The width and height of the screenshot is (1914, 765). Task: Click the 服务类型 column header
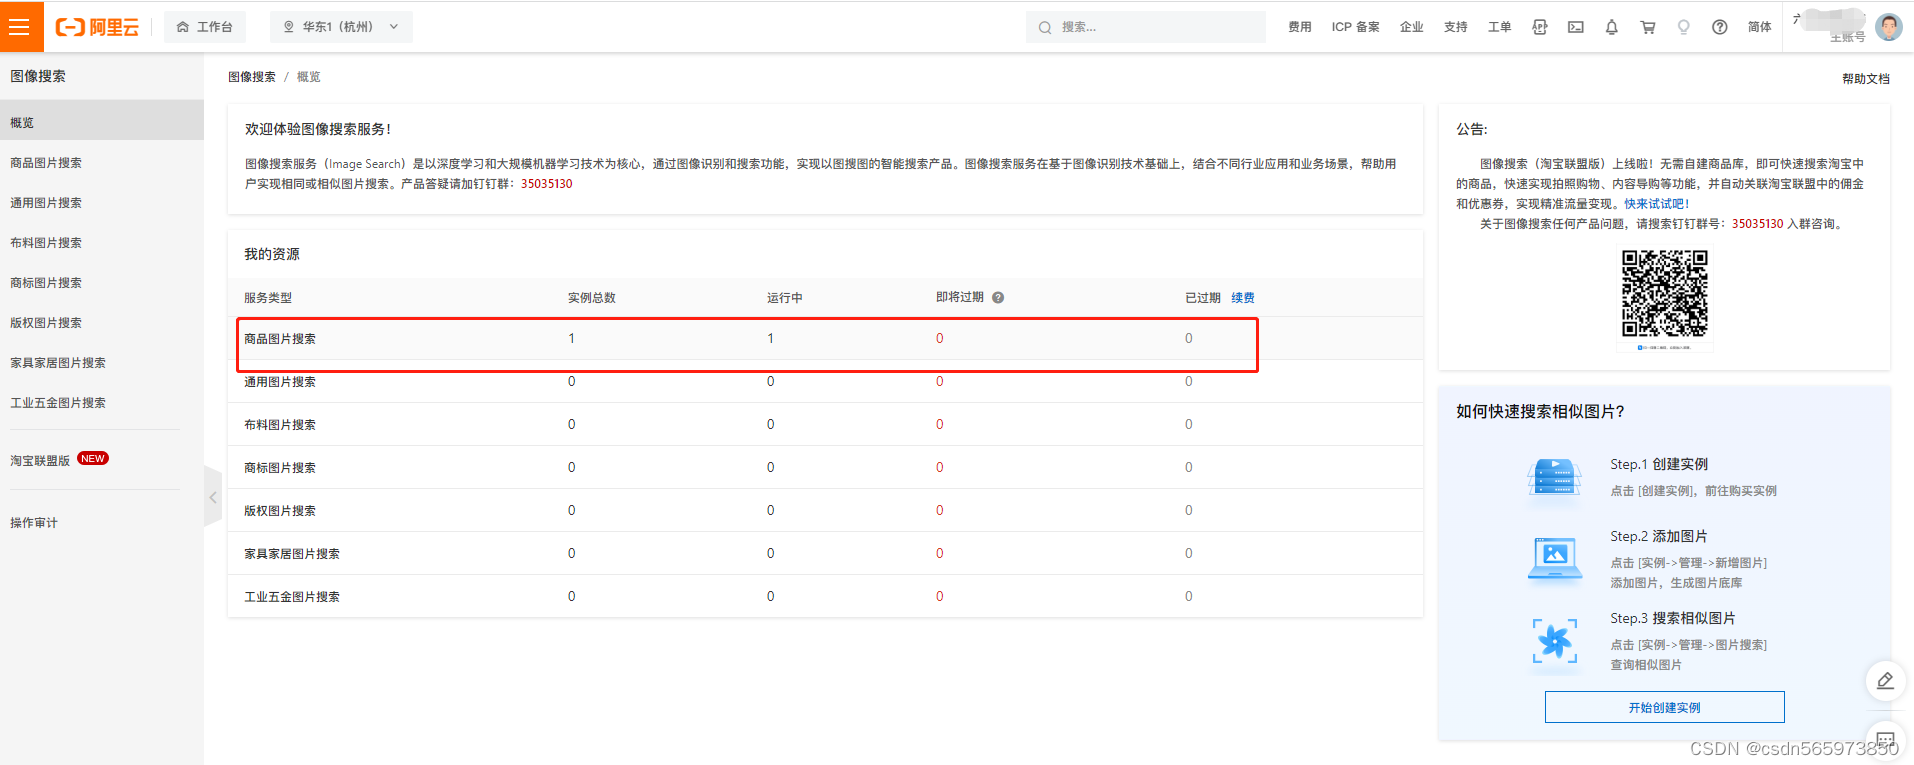pos(268,298)
